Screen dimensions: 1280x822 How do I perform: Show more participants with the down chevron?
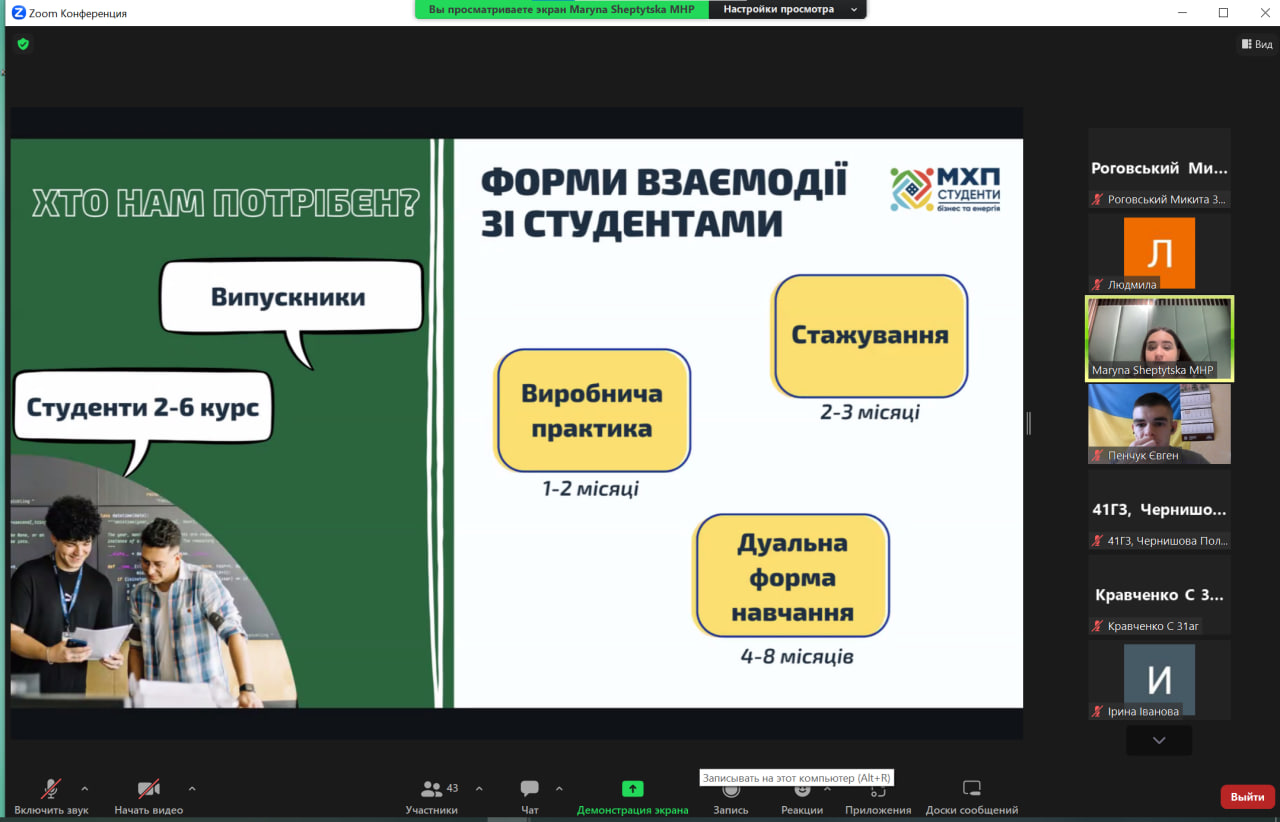click(x=1159, y=741)
